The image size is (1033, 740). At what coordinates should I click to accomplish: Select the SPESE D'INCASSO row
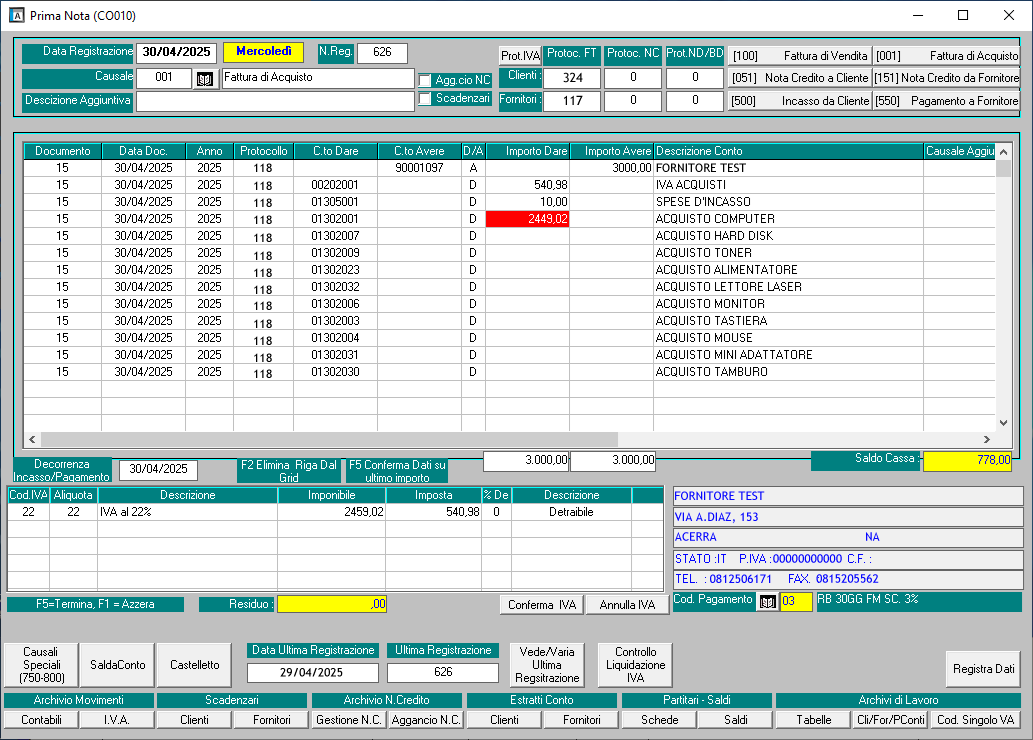(509, 202)
